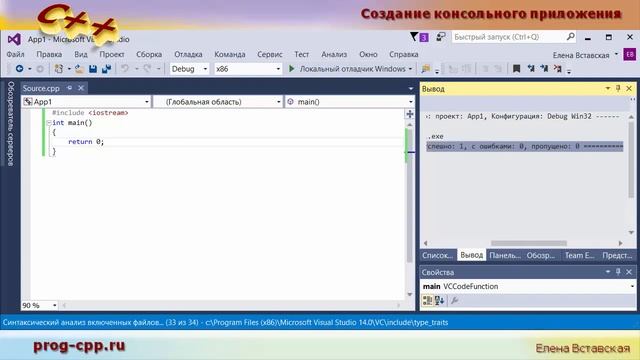The width and height of the screenshot is (640, 360).
Task: Switch to the Список... tab
Action: 437,256
